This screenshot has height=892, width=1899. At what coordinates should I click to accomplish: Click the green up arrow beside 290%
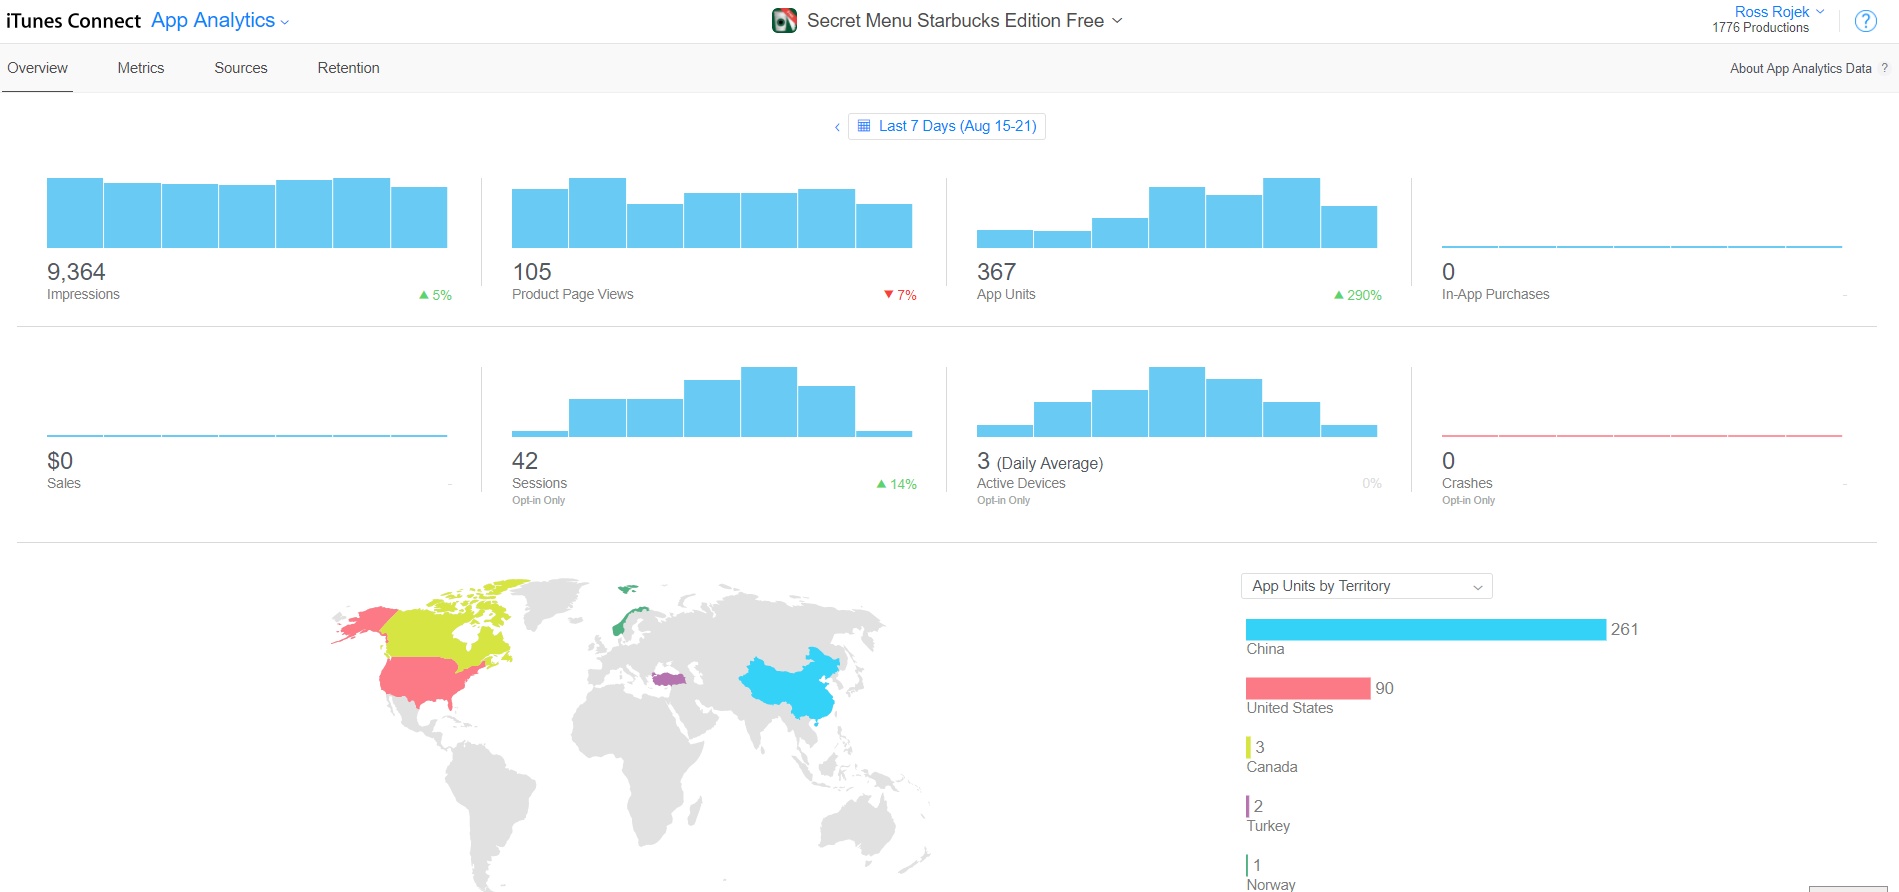click(1339, 295)
